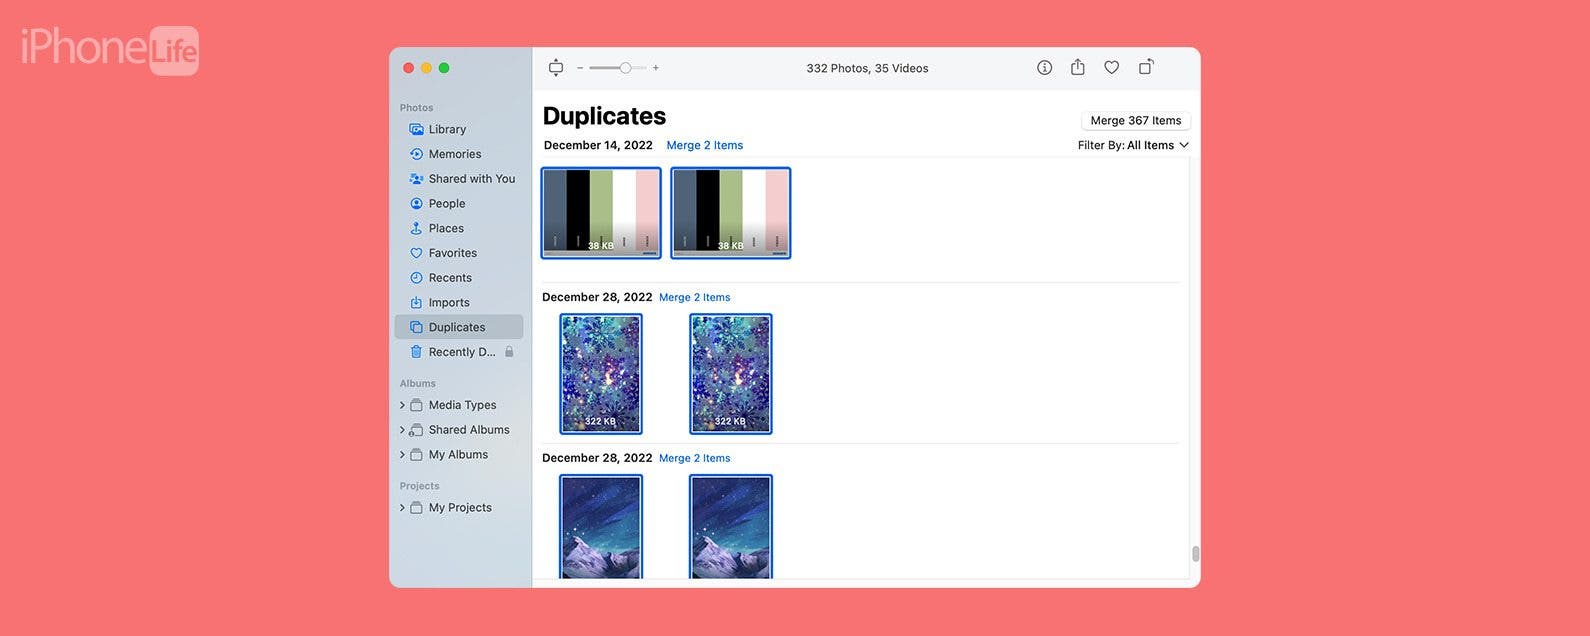1590x636 pixels.
Task: Click the Duplicates page heading
Action: [604, 116]
